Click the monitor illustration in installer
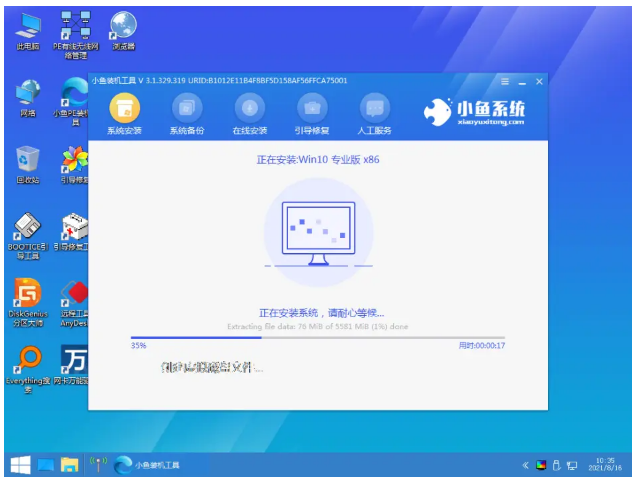Viewport: 639px width, 483px height. click(x=318, y=233)
